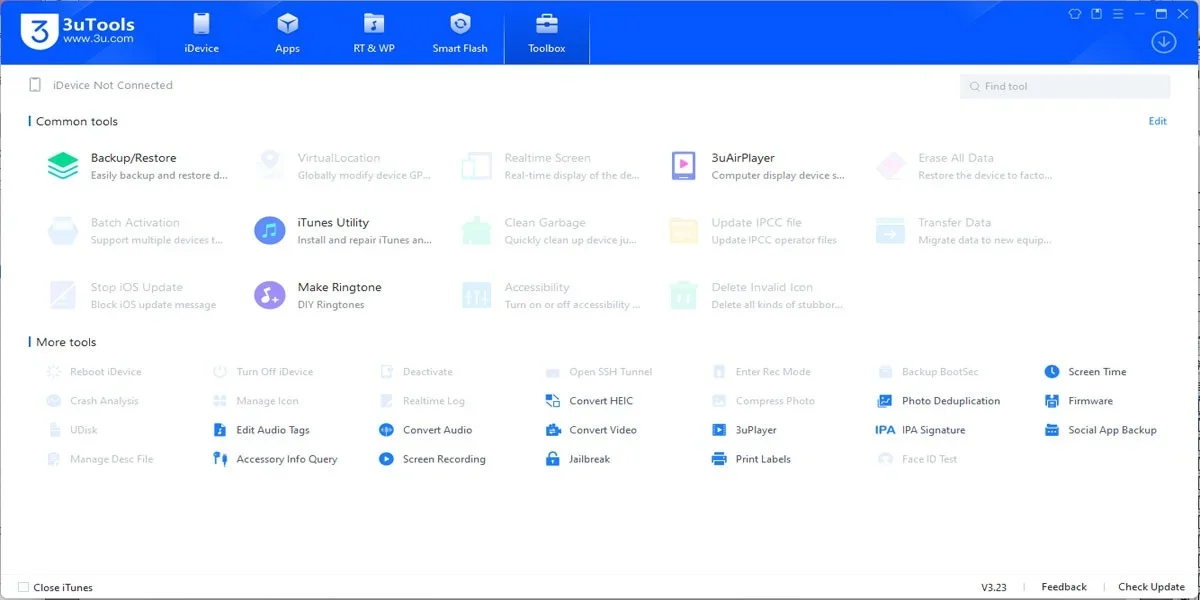This screenshot has height=600, width=1200.
Task: Click the Feedback button
Action: click(1064, 587)
